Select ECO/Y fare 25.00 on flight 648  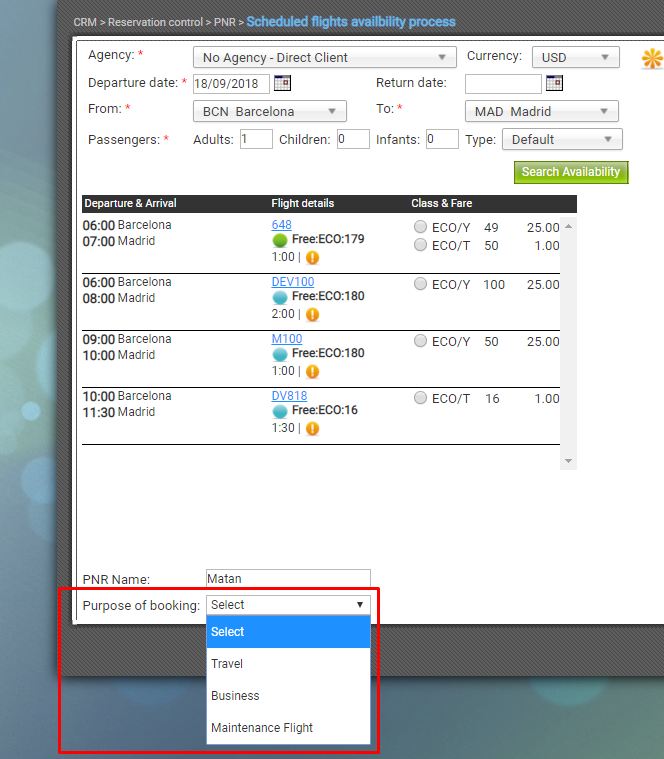click(420, 227)
